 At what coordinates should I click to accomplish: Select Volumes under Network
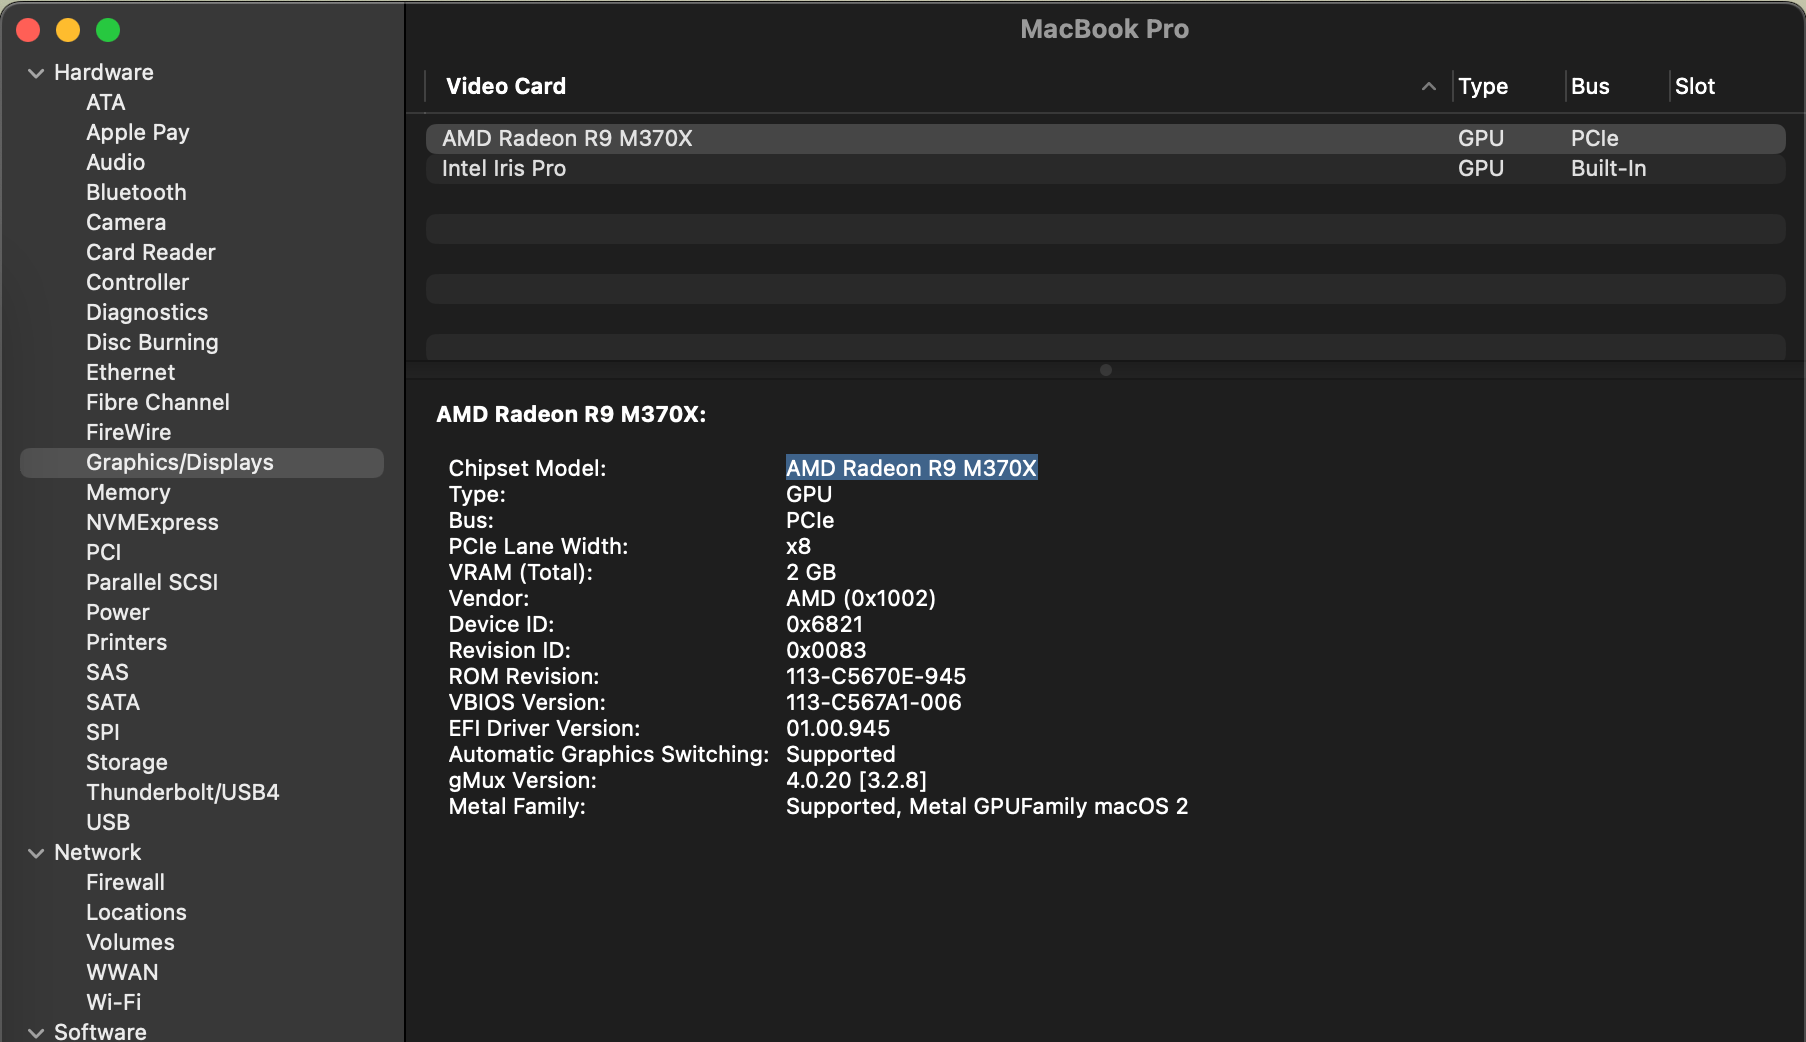130,942
